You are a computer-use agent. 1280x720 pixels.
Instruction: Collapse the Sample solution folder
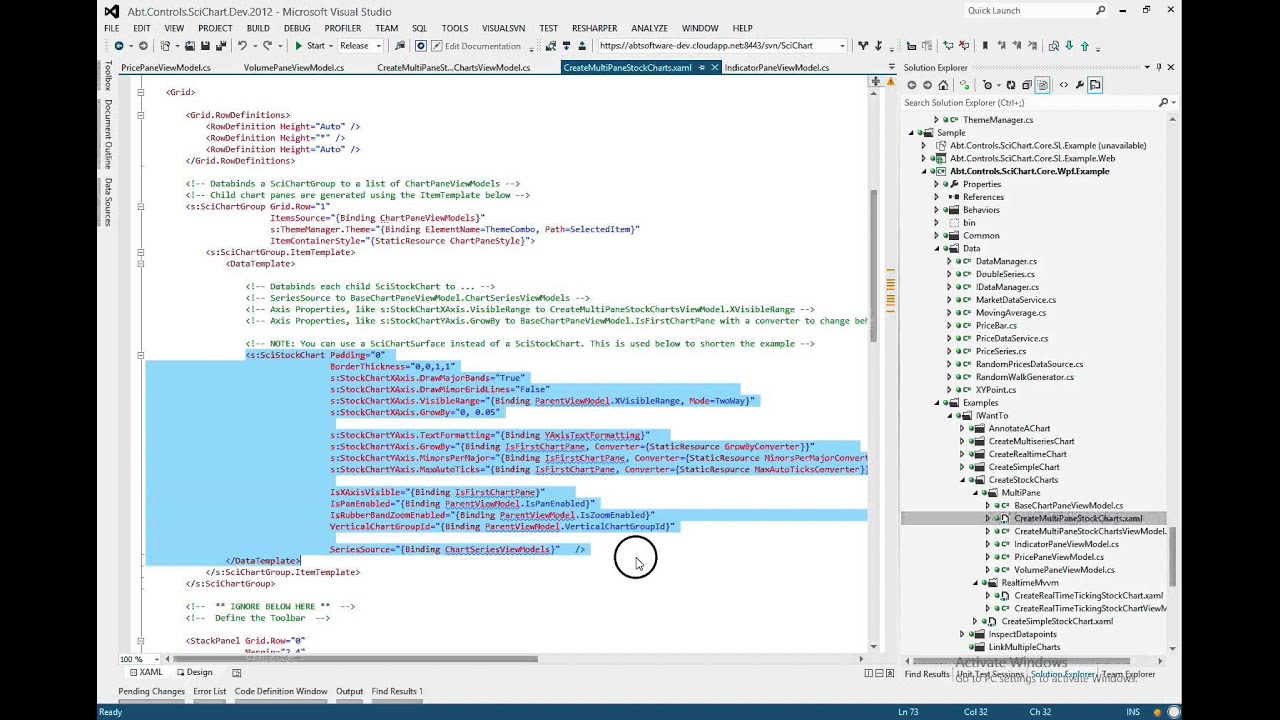tap(911, 133)
